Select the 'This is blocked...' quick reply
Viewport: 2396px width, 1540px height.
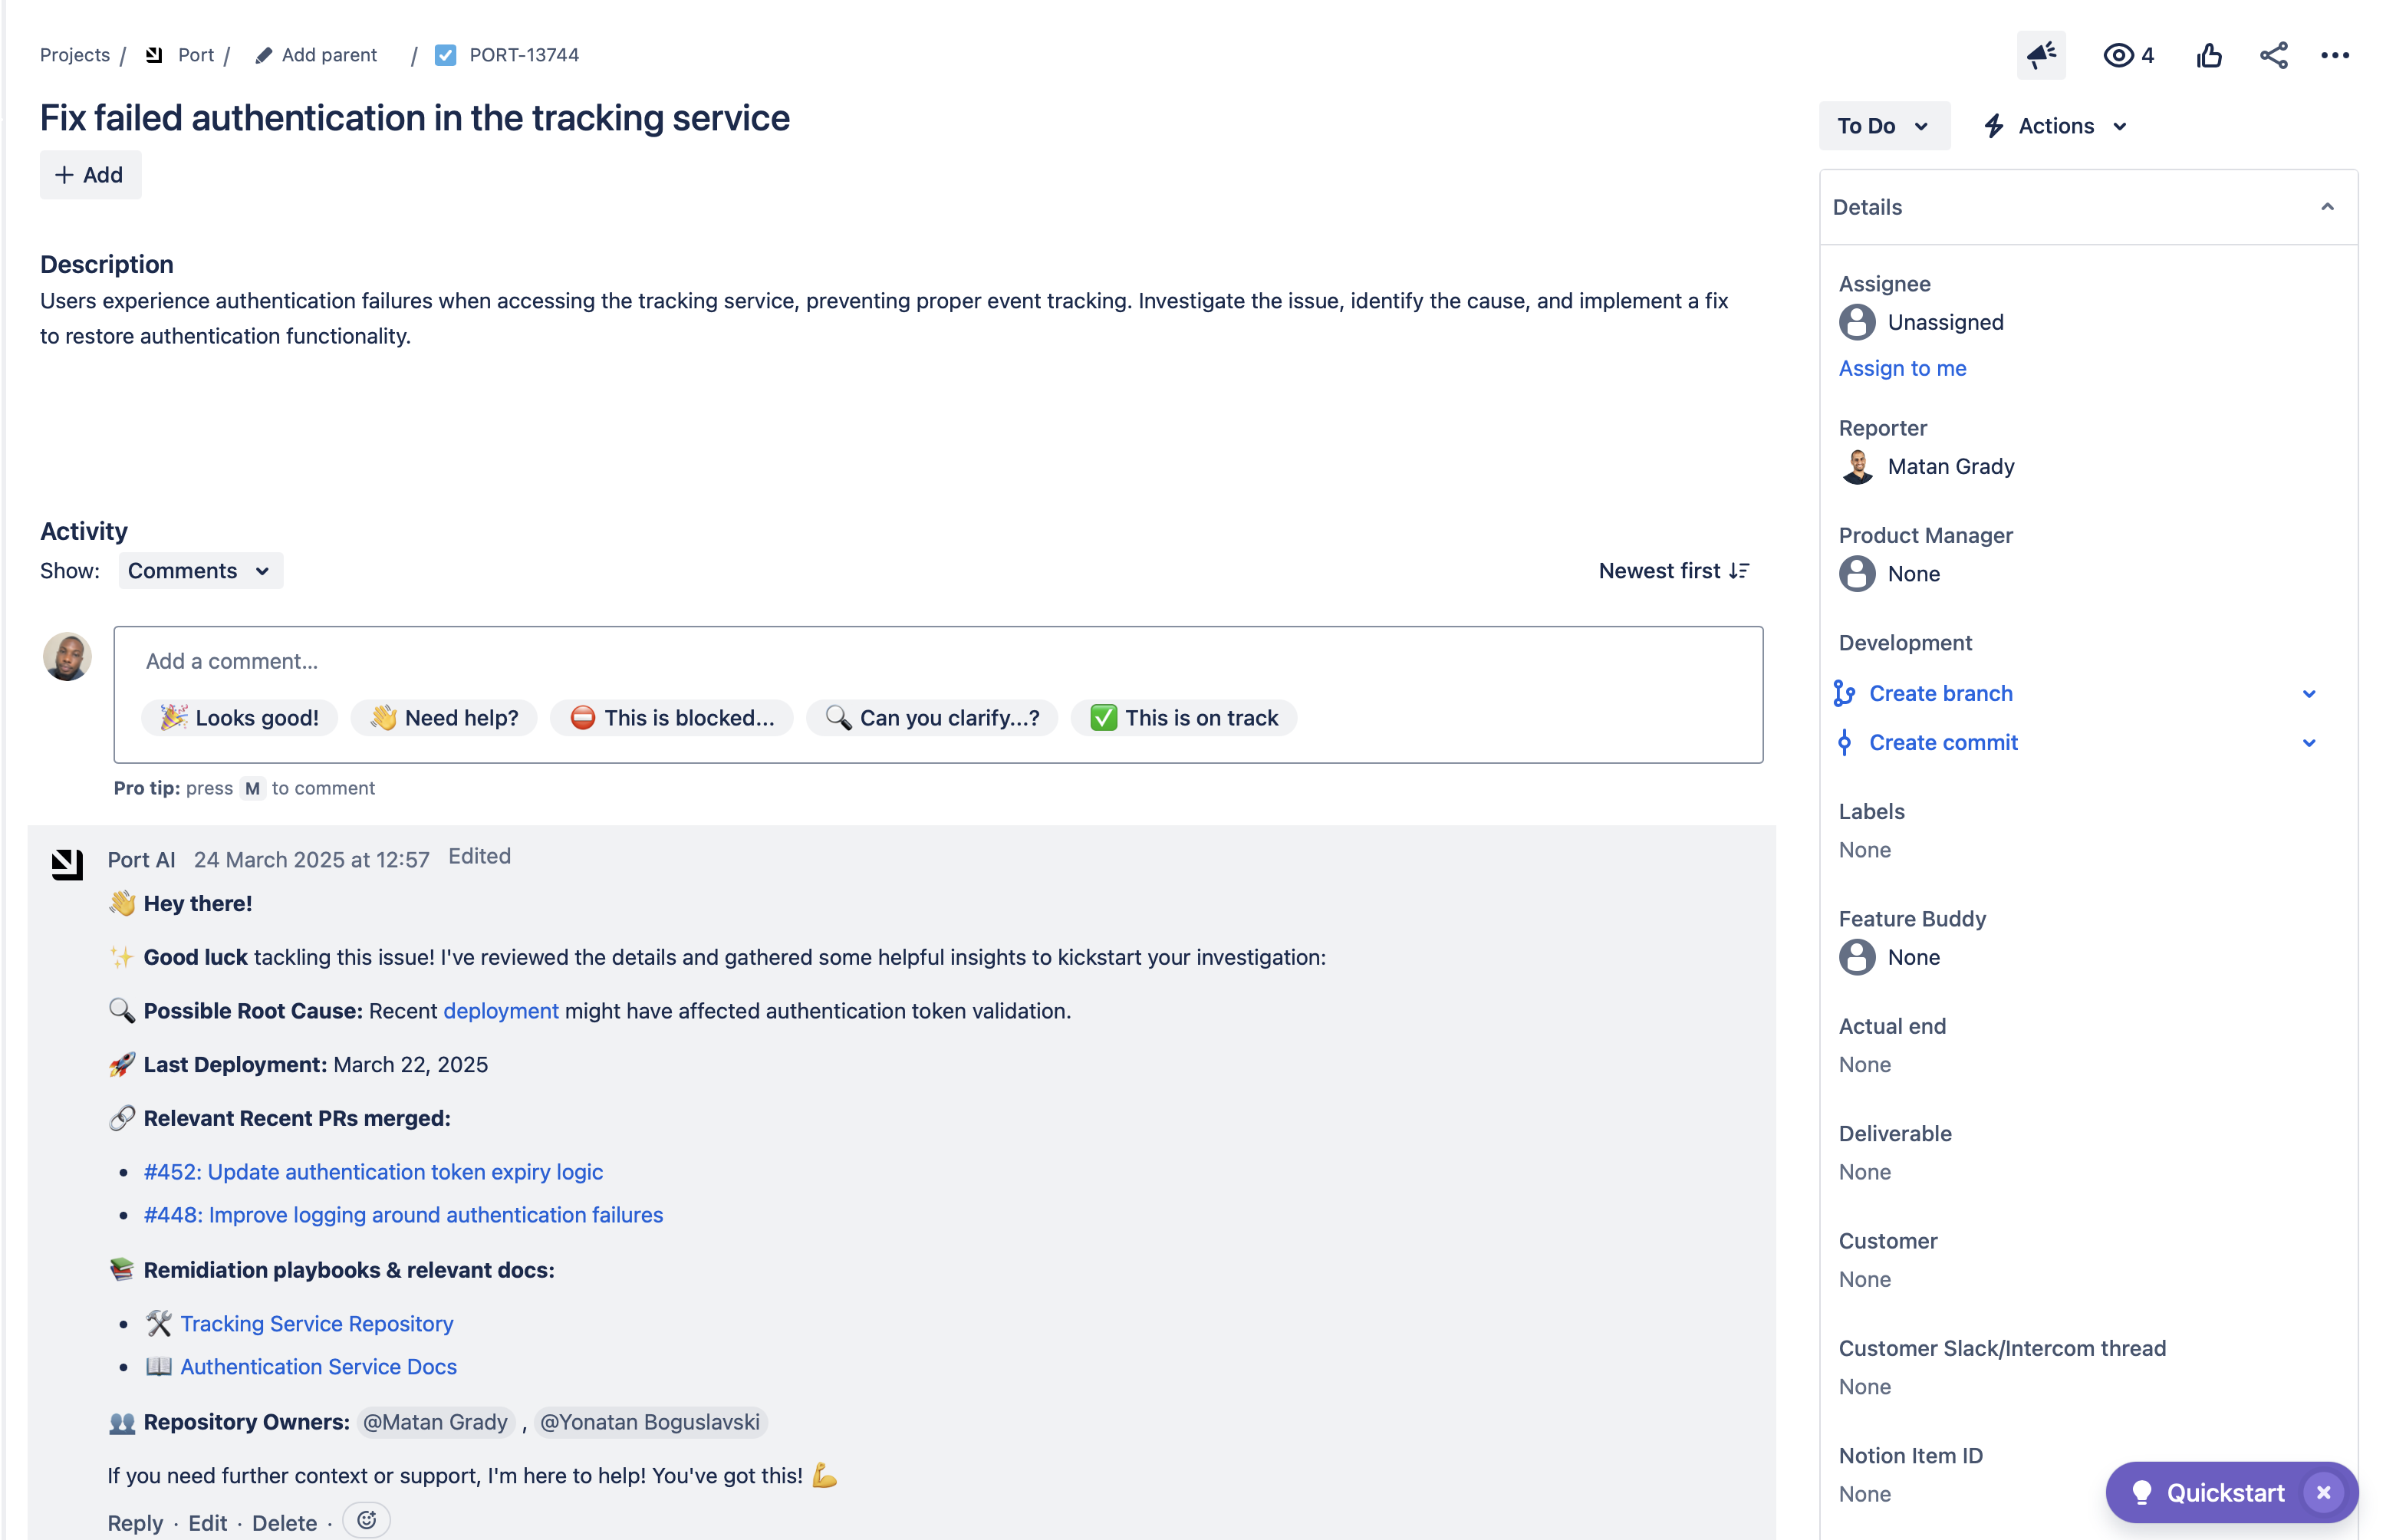pos(671,717)
